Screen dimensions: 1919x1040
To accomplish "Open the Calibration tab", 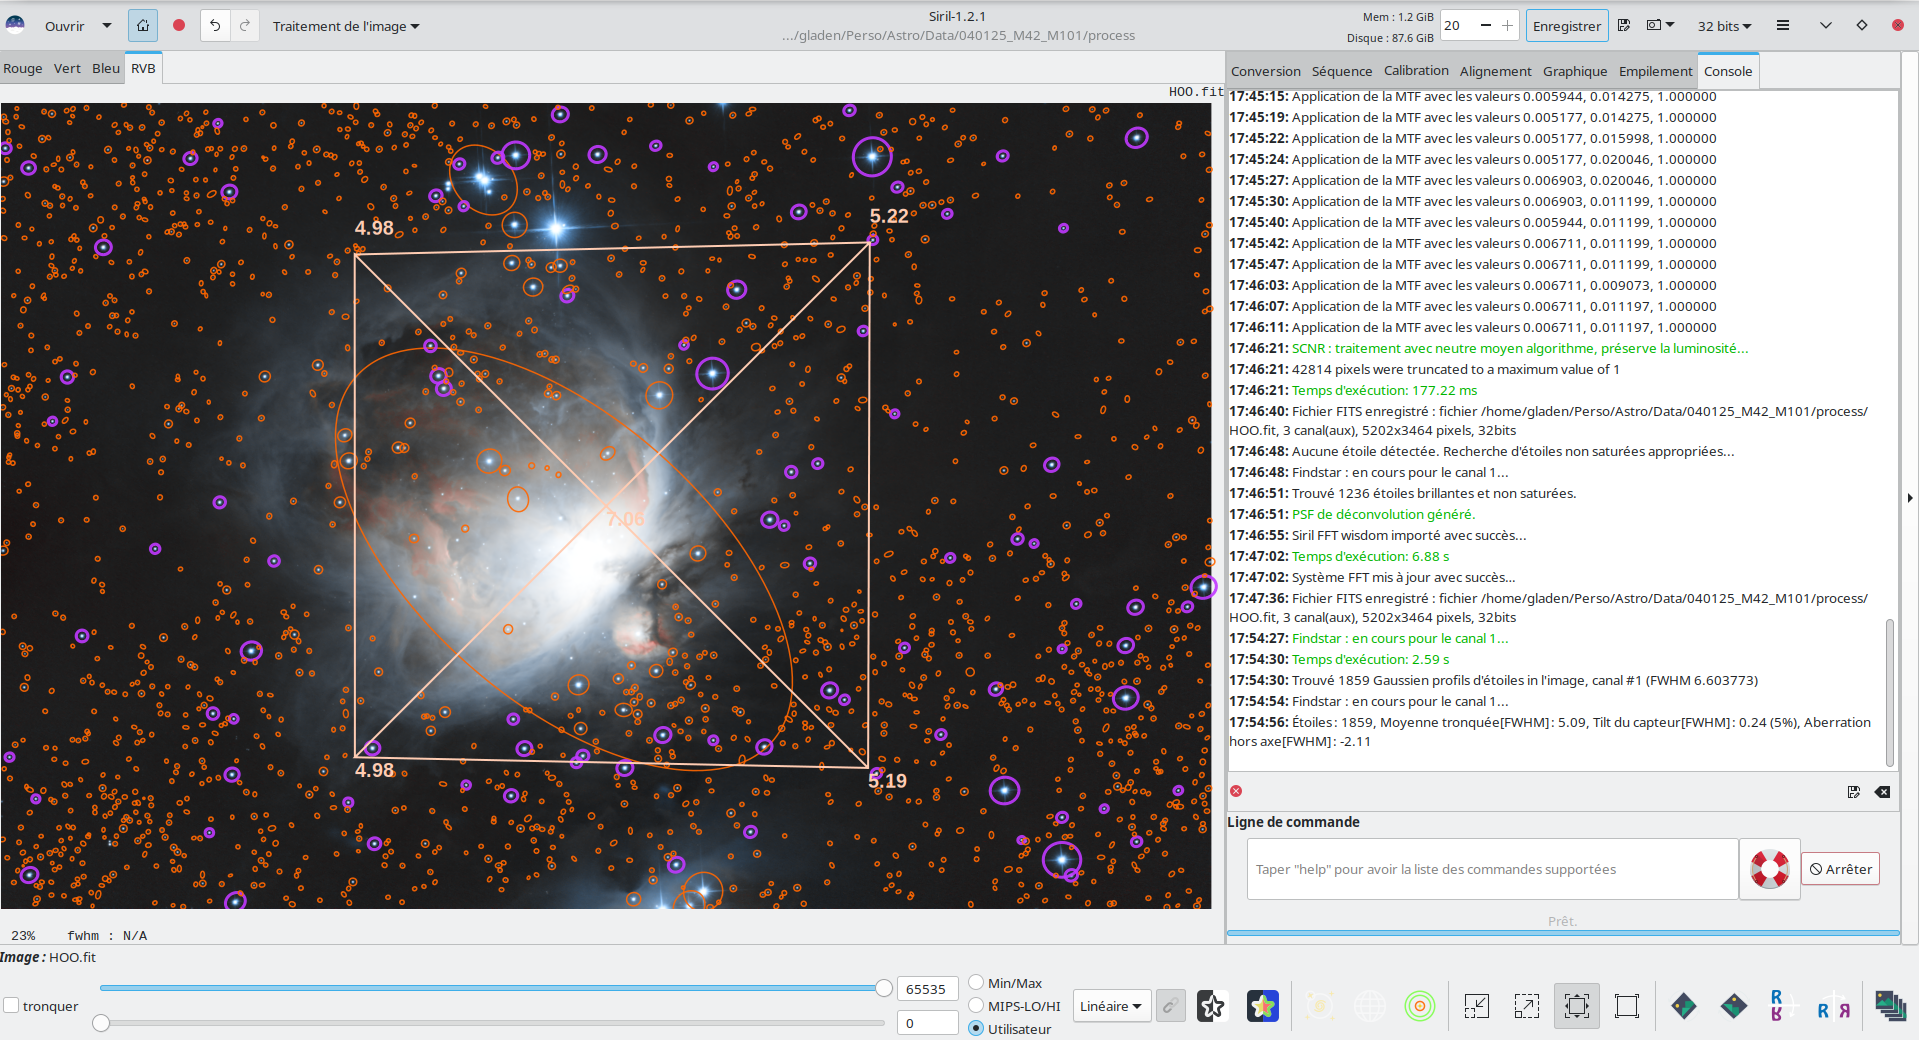I will (1416, 71).
